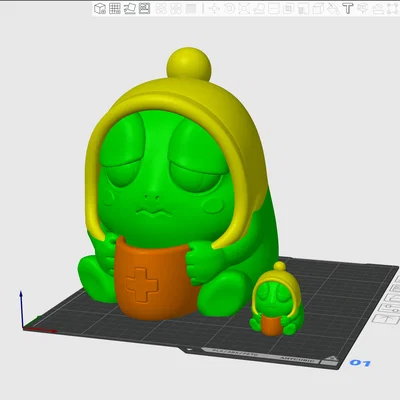Image resolution: width=400 pixels, height=400 pixels.
Task: Open the Mesh boolean tool
Action: click(288, 9)
